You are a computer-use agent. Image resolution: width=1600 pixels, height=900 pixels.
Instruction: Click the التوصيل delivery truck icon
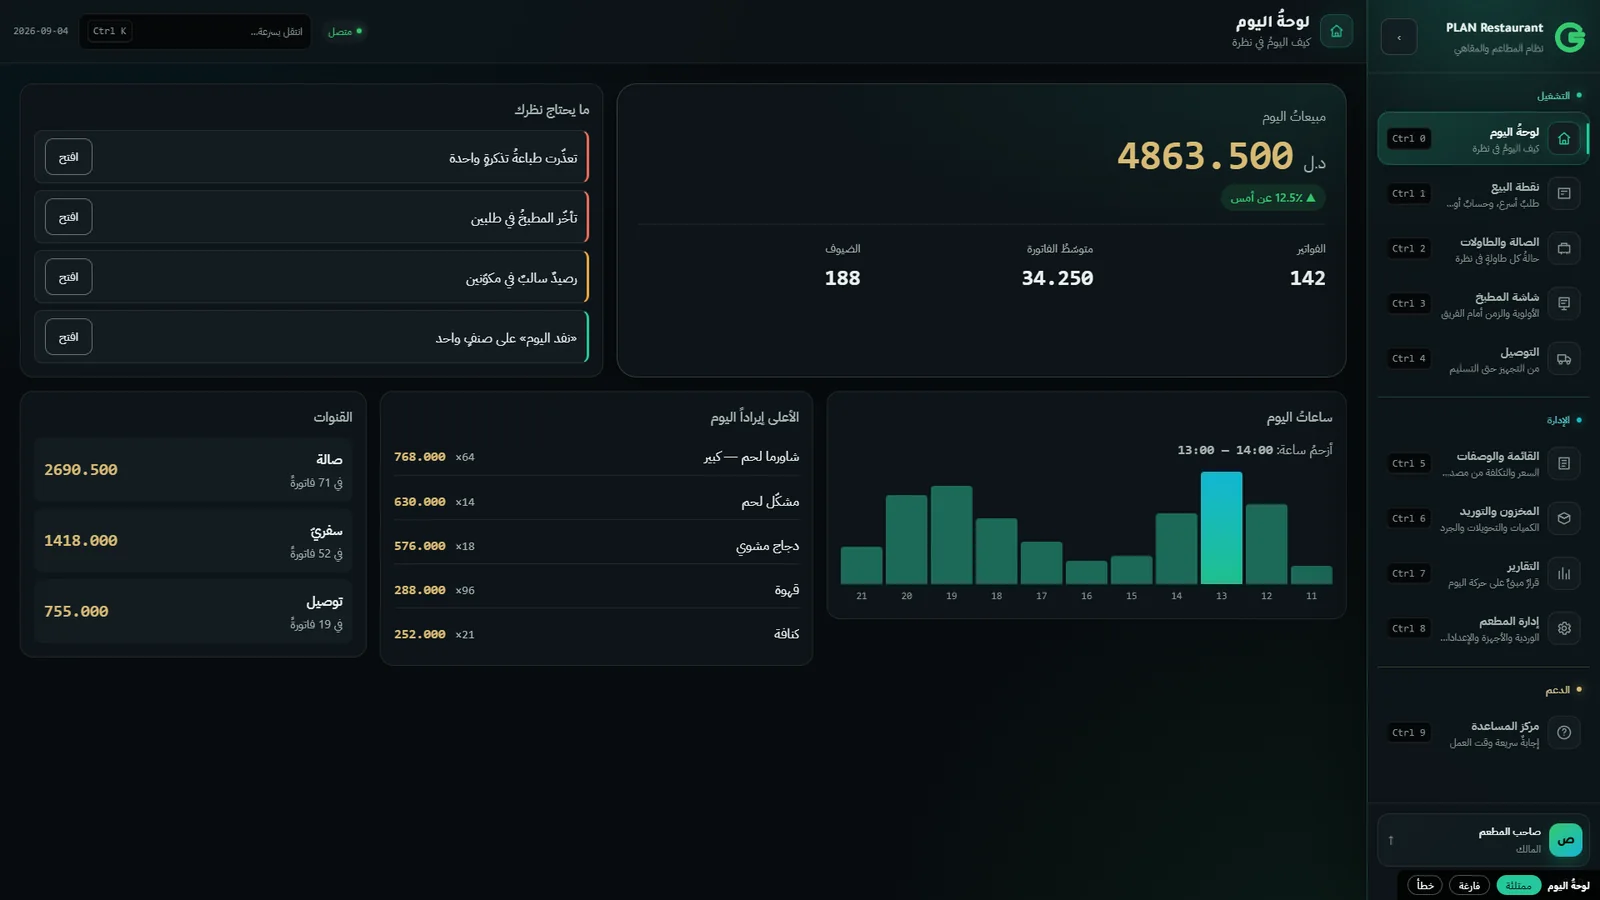tap(1564, 358)
